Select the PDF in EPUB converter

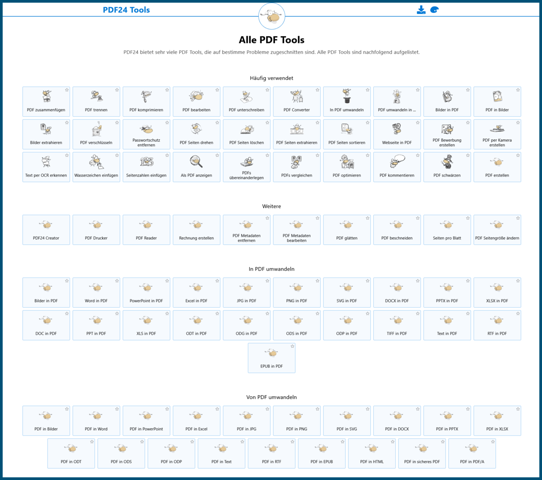pos(322,453)
